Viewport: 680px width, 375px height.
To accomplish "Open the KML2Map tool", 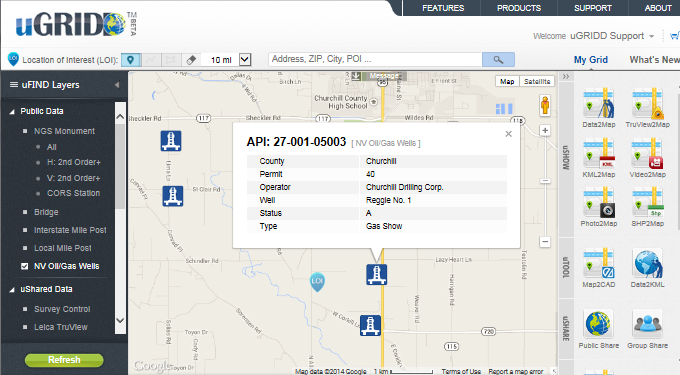I will click(x=598, y=153).
